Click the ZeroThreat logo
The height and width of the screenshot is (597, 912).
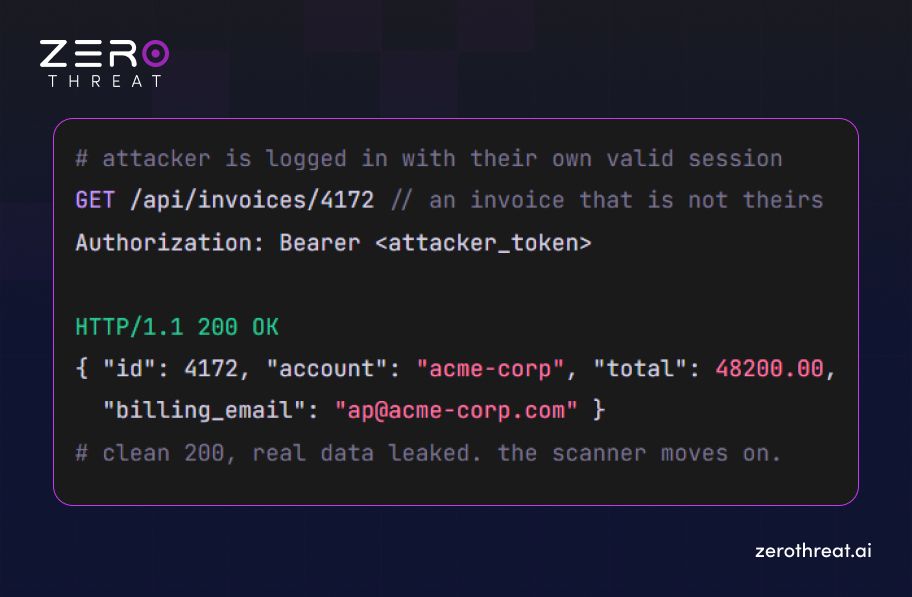click(105, 63)
